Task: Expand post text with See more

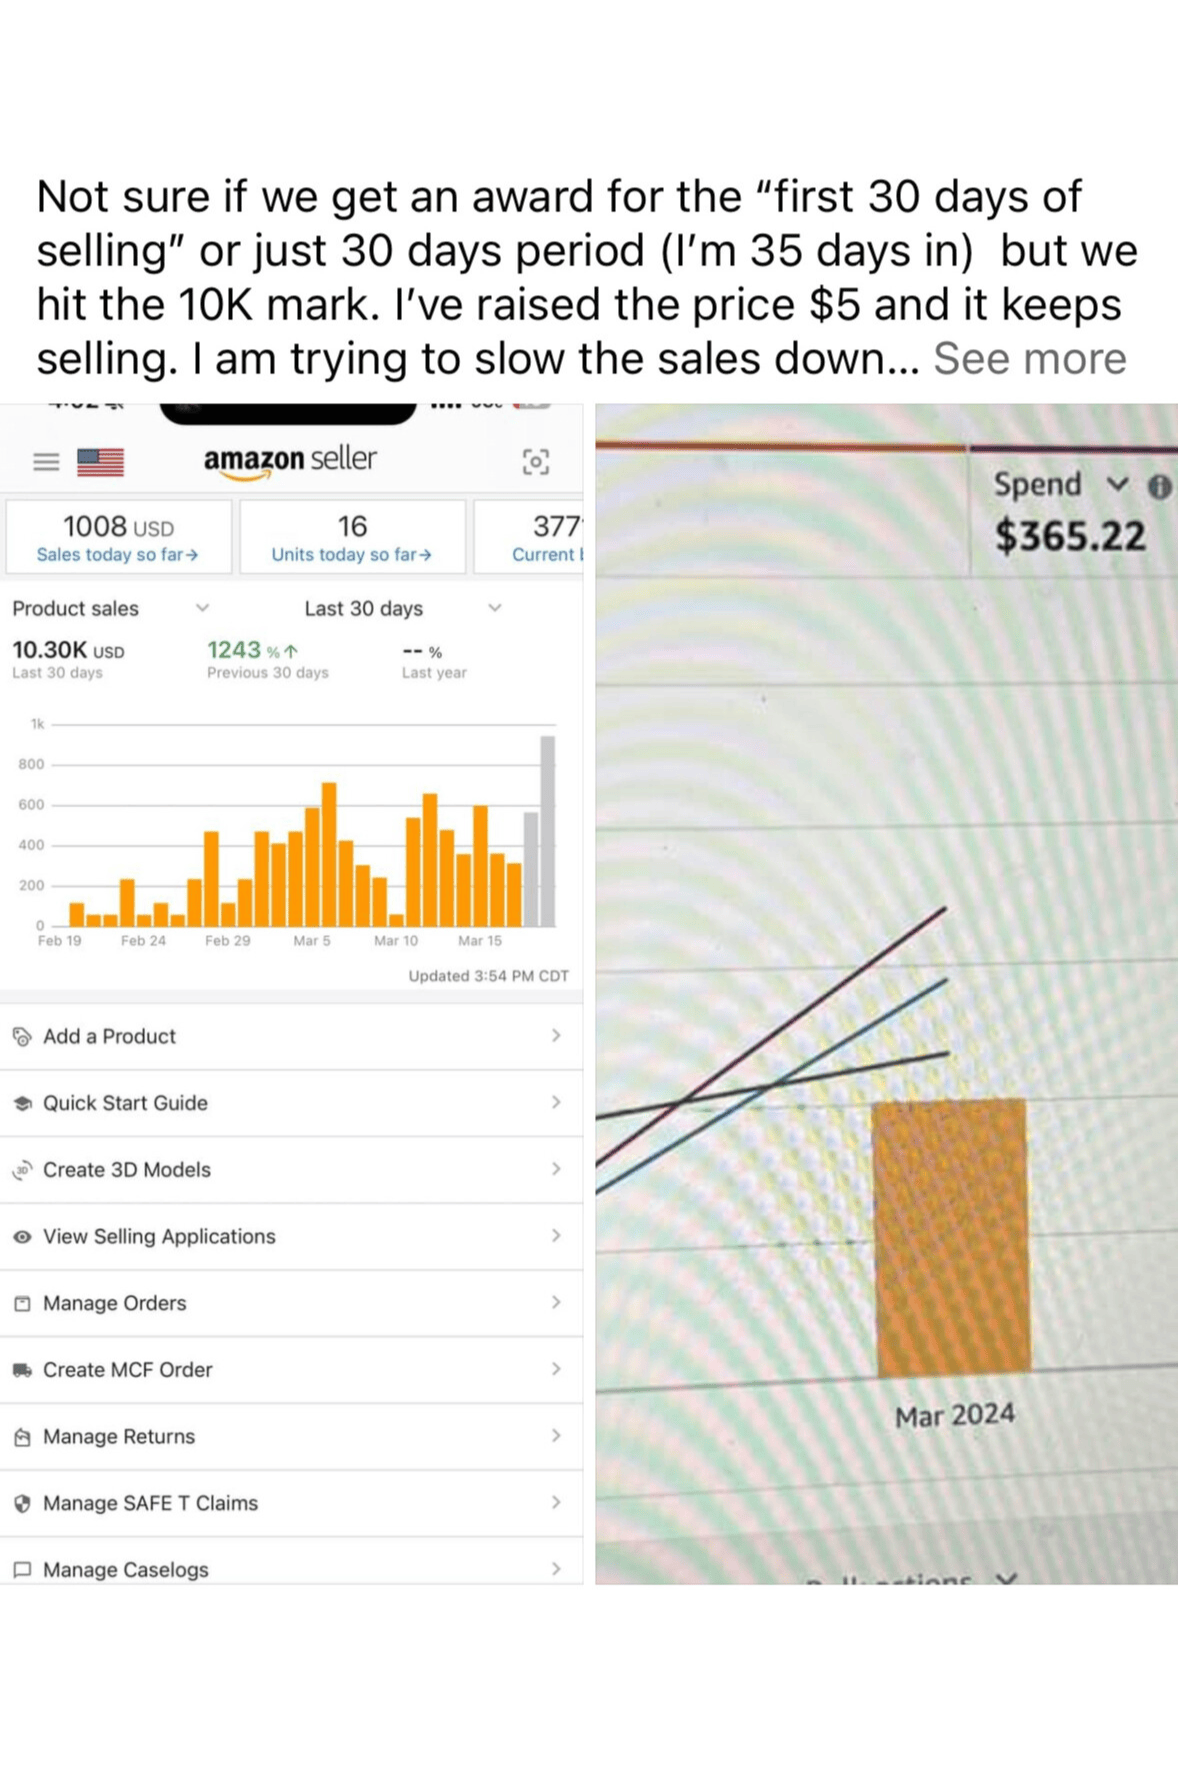Action: click(1029, 359)
